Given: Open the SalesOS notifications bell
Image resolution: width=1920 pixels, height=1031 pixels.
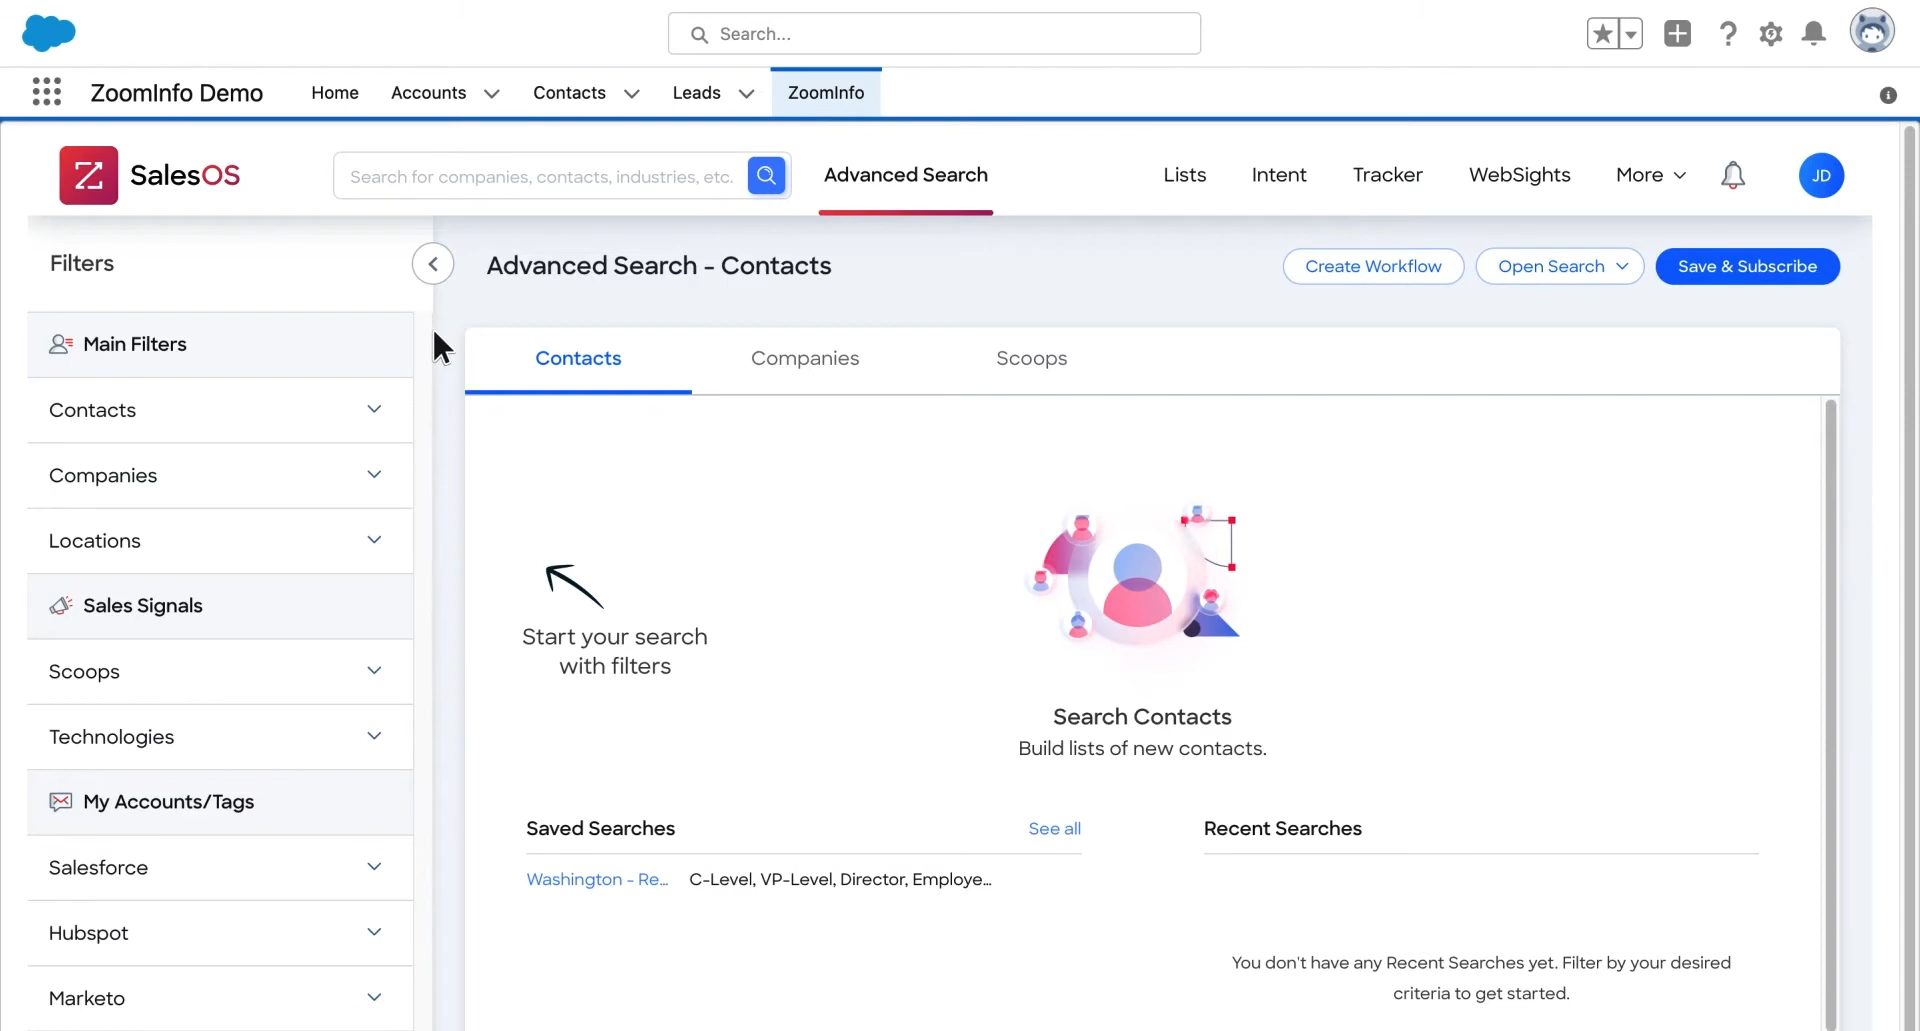Looking at the screenshot, I should [1733, 175].
